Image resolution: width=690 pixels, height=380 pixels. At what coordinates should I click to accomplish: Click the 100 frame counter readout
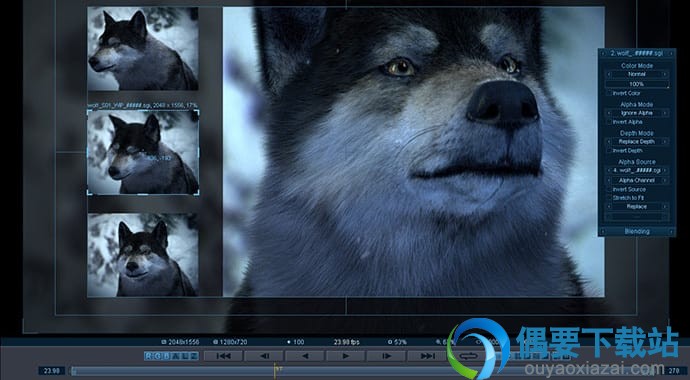click(296, 342)
